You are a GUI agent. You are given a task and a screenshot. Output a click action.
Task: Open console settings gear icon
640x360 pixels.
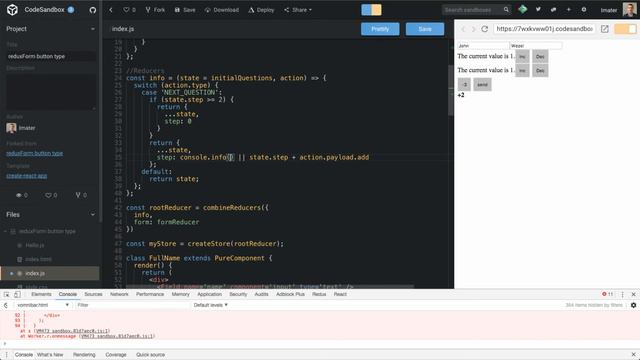pyautogui.click(x=633, y=305)
